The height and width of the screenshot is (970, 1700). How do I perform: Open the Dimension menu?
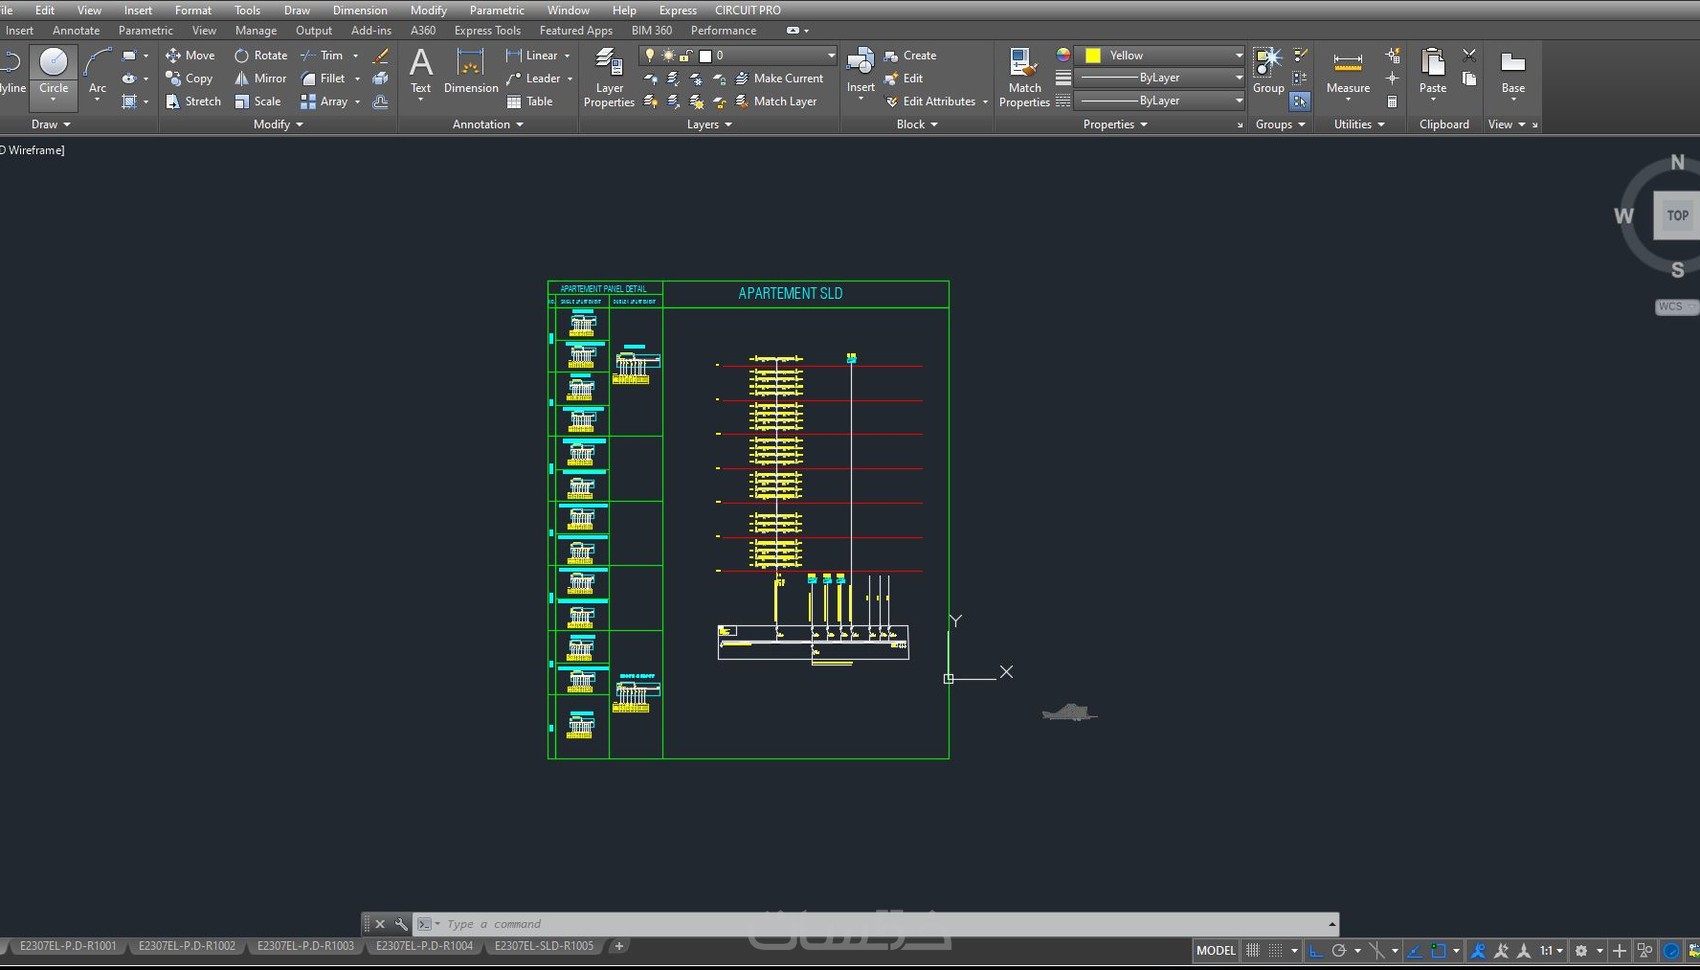(359, 10)
